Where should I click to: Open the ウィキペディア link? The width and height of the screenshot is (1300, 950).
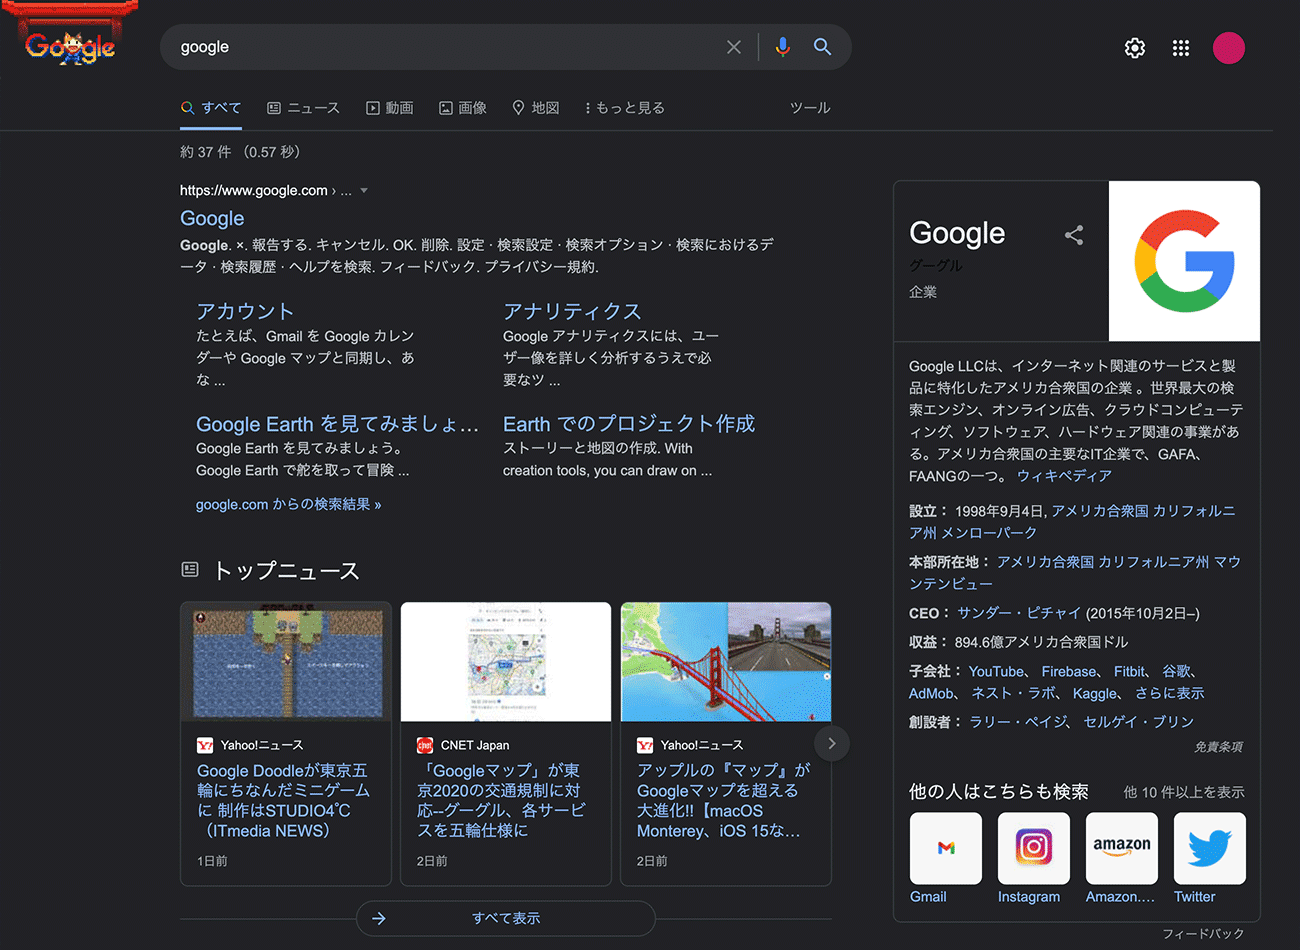coord(1064,476)
